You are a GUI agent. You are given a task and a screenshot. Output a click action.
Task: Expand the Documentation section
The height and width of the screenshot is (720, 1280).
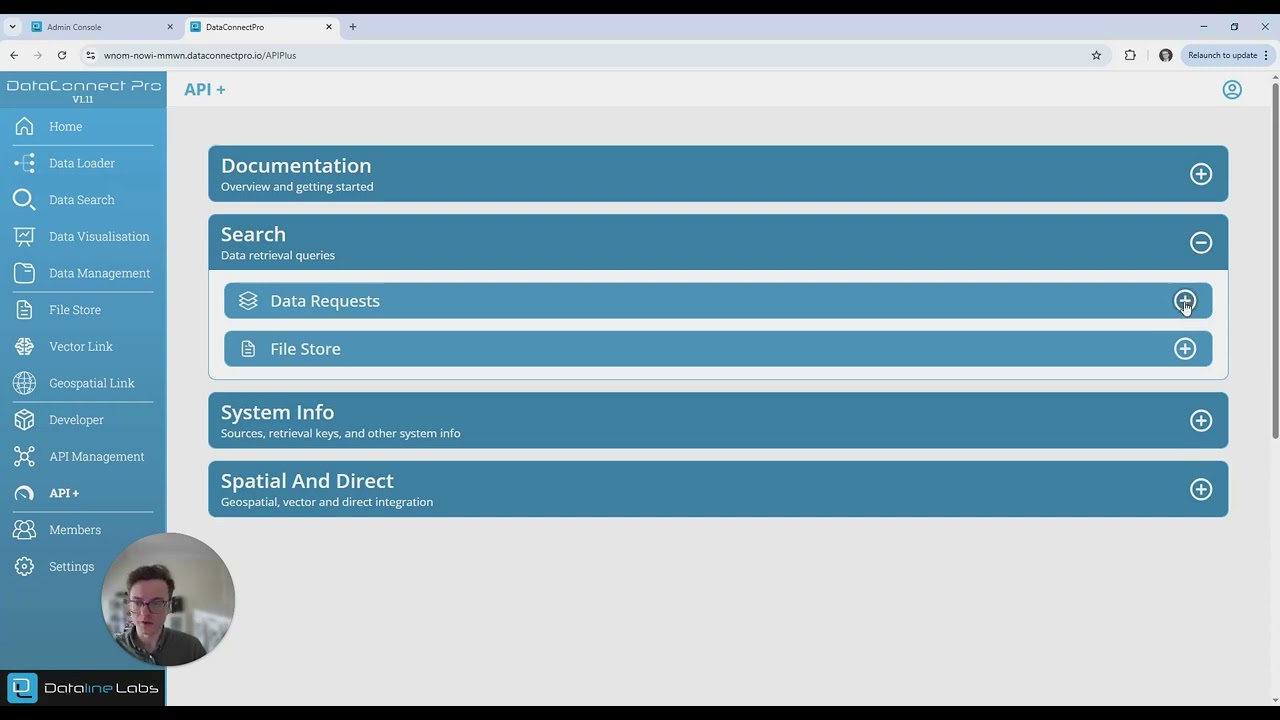point(1201,174)
